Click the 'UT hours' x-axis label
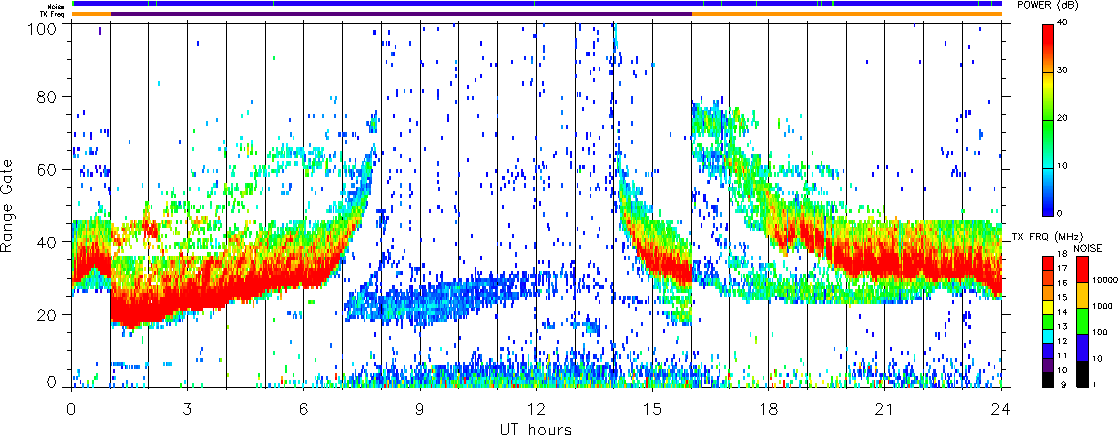This screenshot has height=435, width=1118. point(536,429)
